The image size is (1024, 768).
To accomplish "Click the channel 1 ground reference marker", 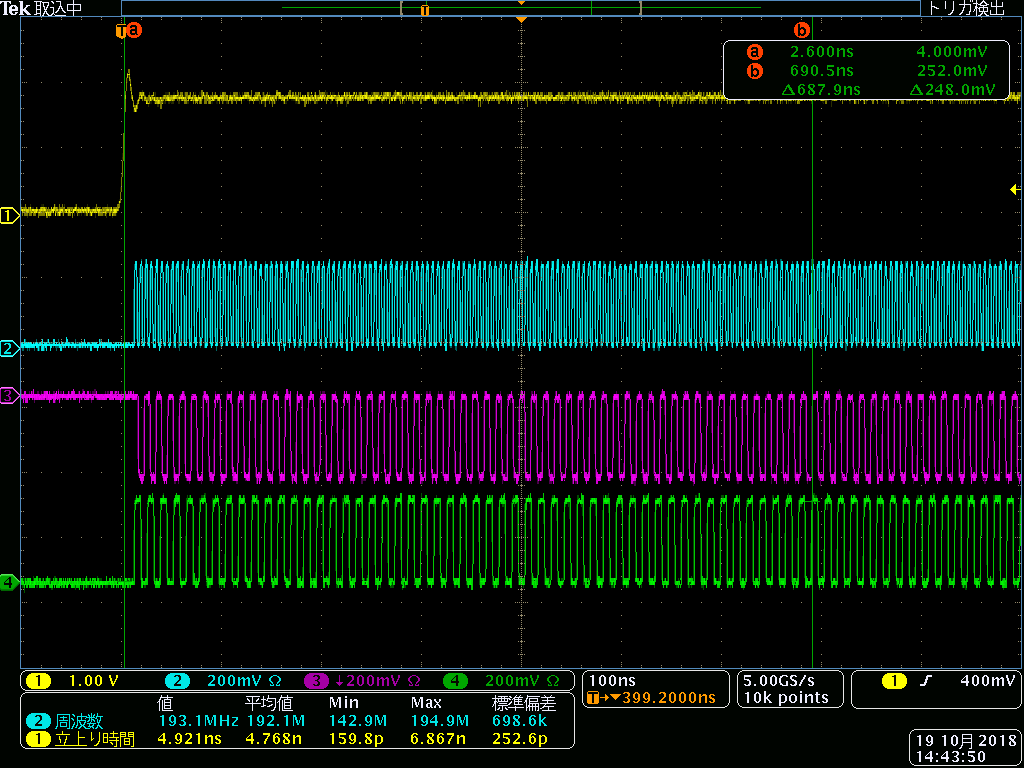I will (9, 214).
